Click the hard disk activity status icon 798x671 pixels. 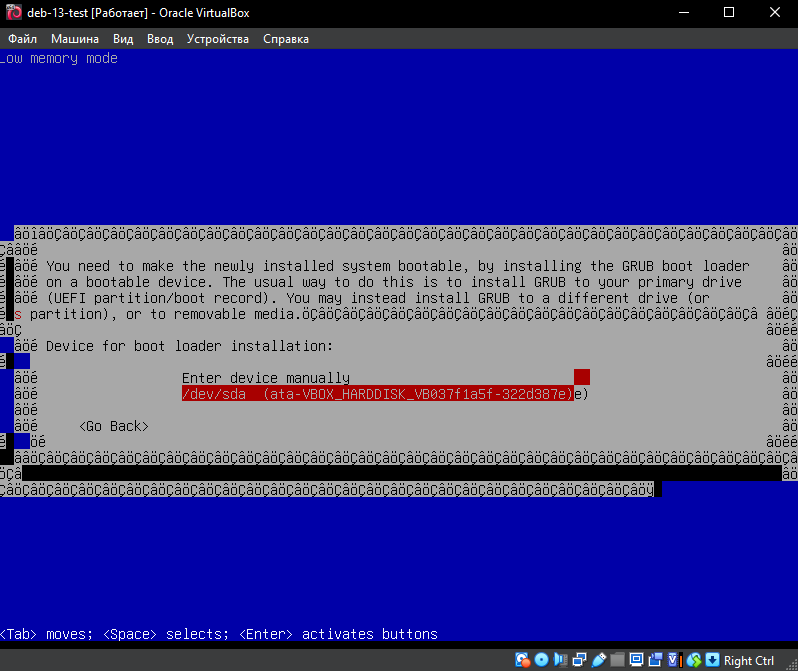pyautogui.click(x=523, y=660)
